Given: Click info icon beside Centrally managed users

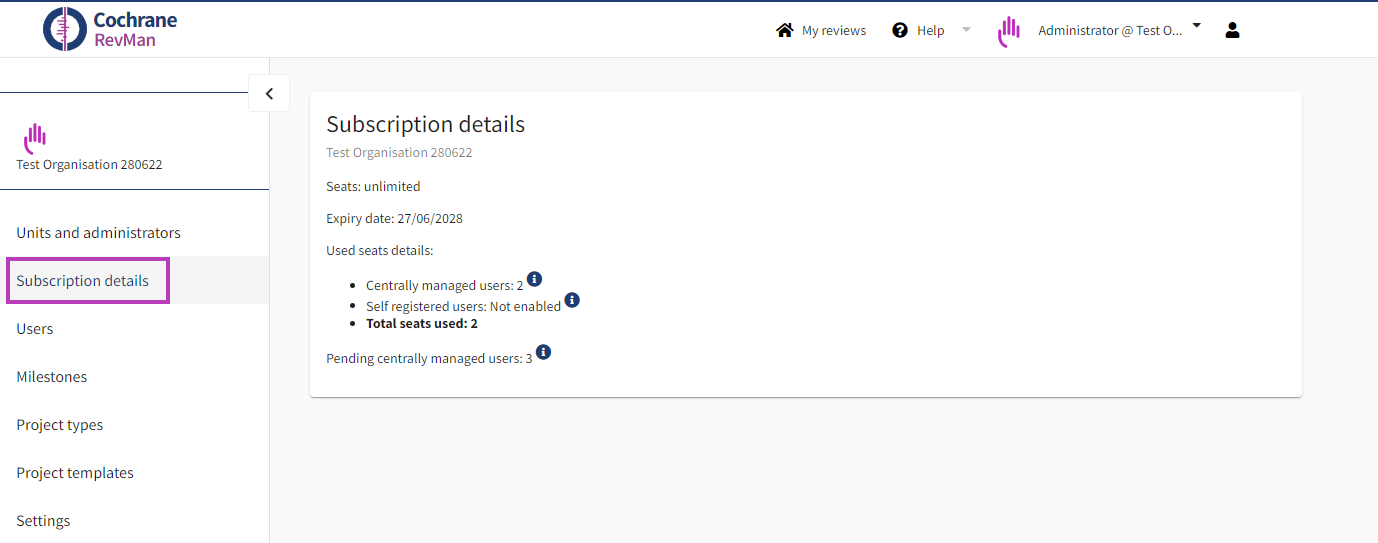Looking at the screenshot, I should [534, 279].
